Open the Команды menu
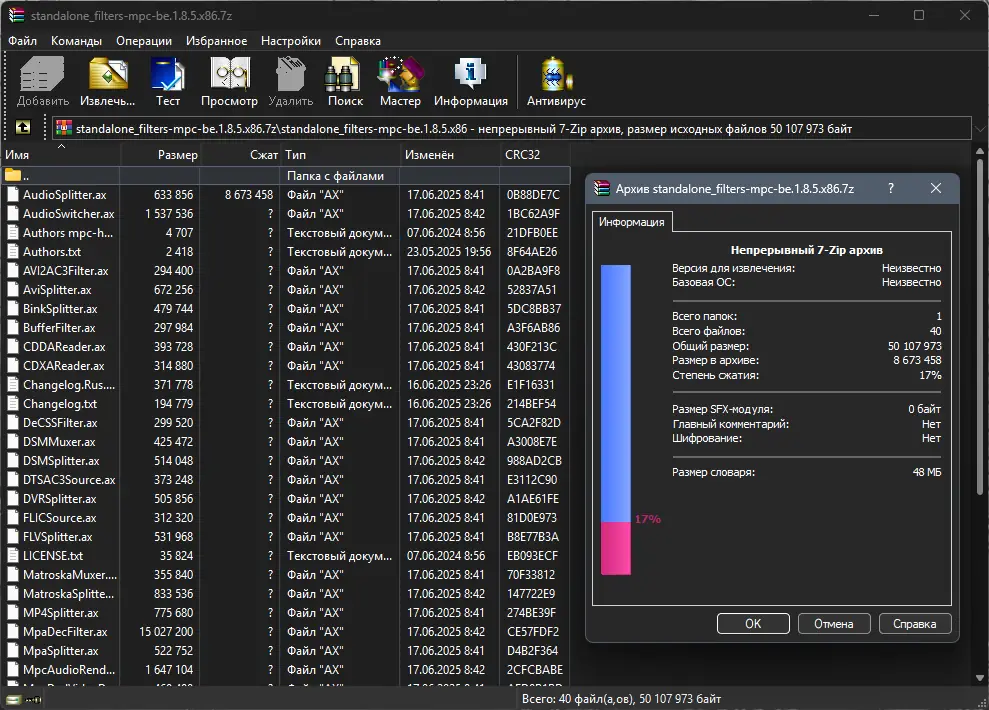 [x=76, y=41]
